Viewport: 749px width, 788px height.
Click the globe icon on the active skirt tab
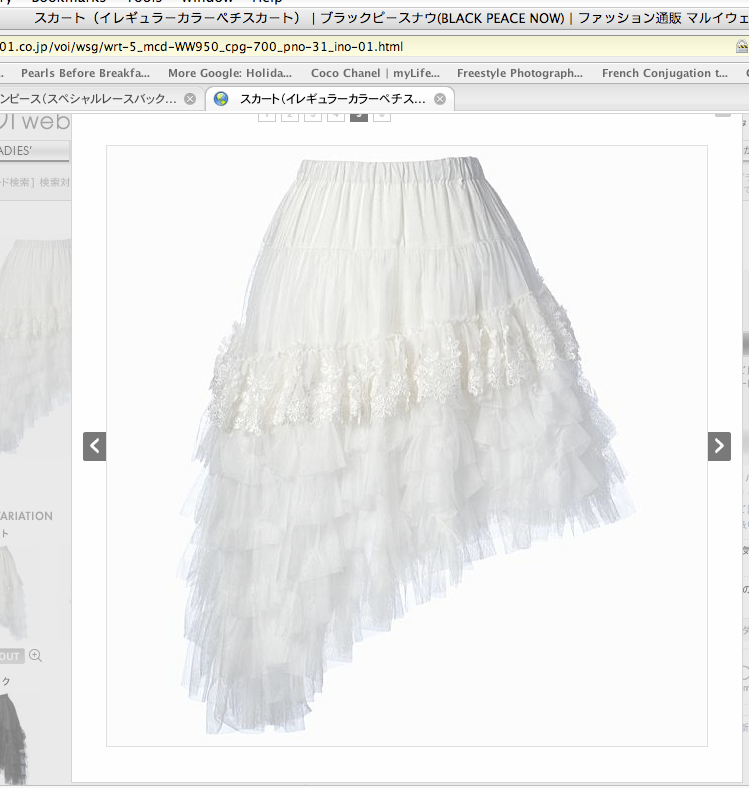click(221, 99)
